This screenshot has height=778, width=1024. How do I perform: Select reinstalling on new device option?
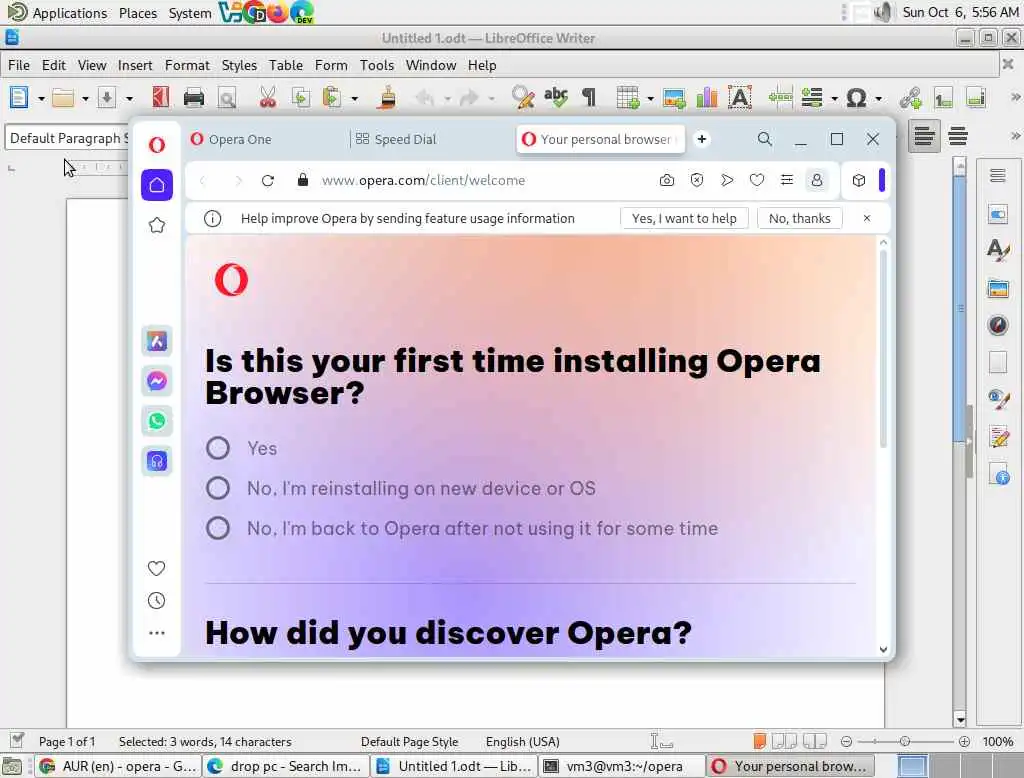point(217,488)
